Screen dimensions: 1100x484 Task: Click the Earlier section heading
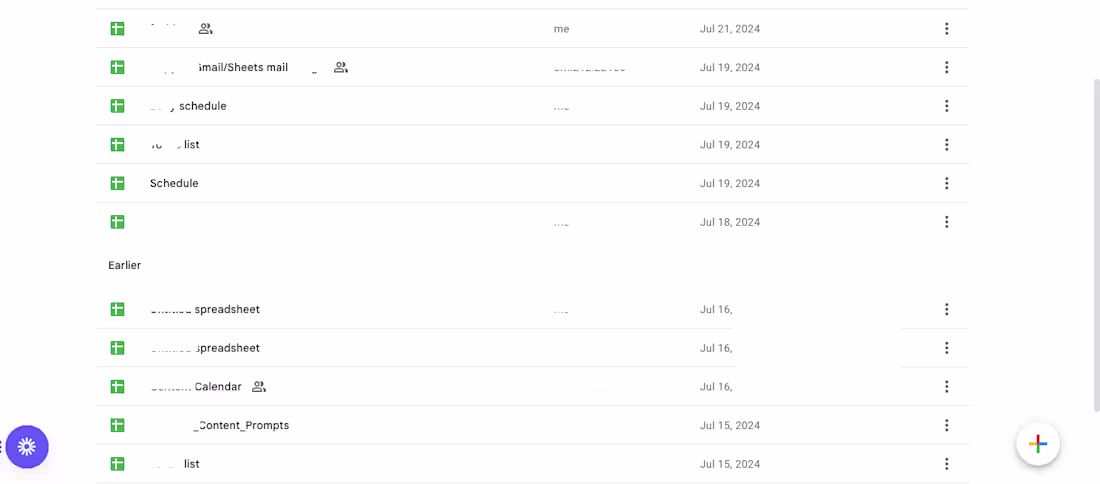pyautogui.click(x=125, y=266)
